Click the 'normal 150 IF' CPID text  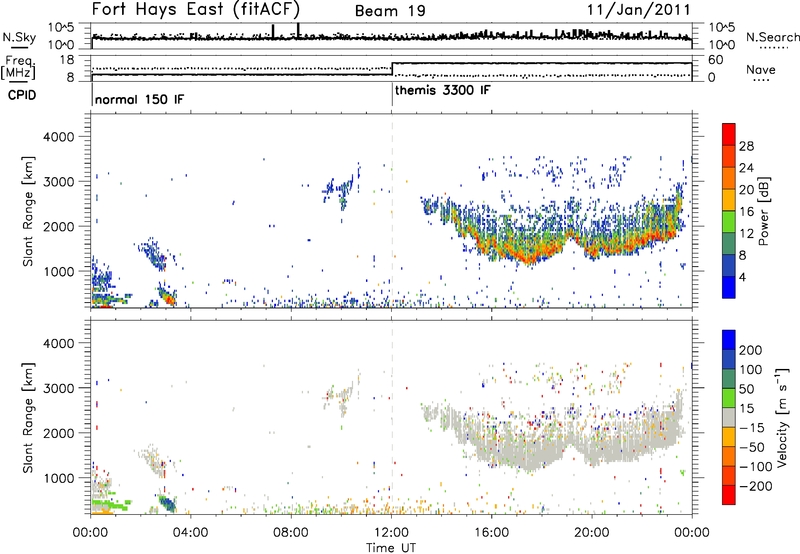click(x=139, y=99)
